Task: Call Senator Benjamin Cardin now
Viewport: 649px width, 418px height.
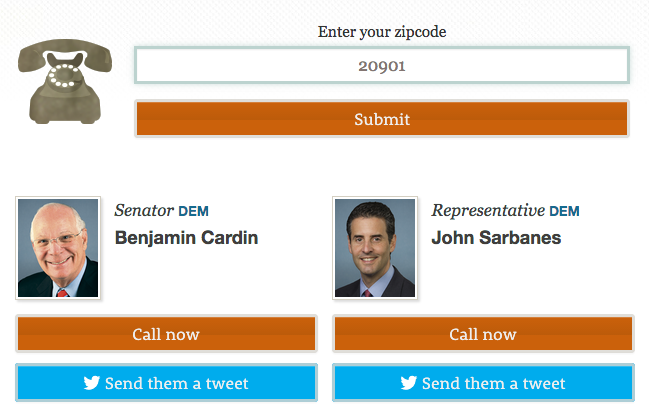Action: click(x=166, y=334)
